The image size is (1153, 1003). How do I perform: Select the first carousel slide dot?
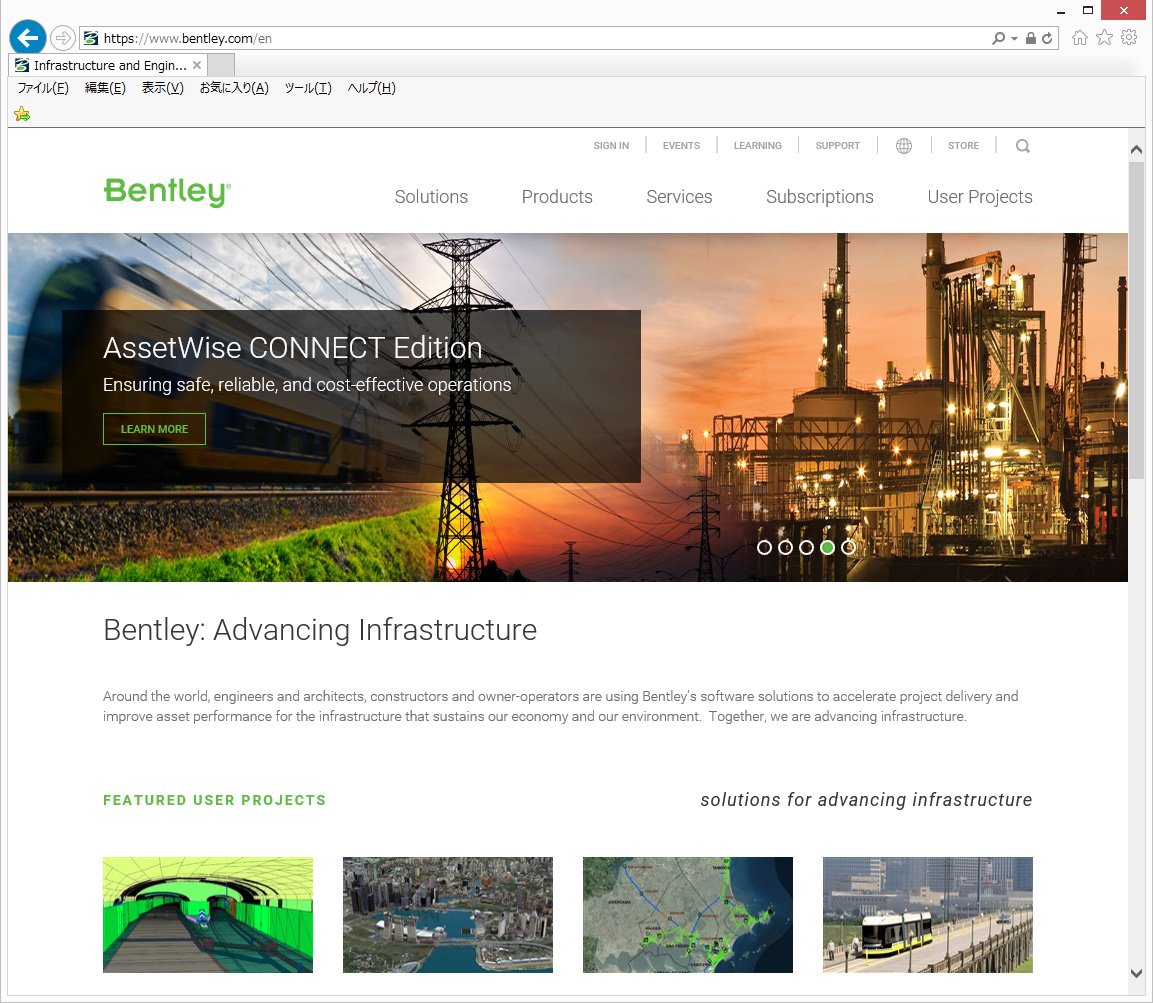(x=764, y=547)
